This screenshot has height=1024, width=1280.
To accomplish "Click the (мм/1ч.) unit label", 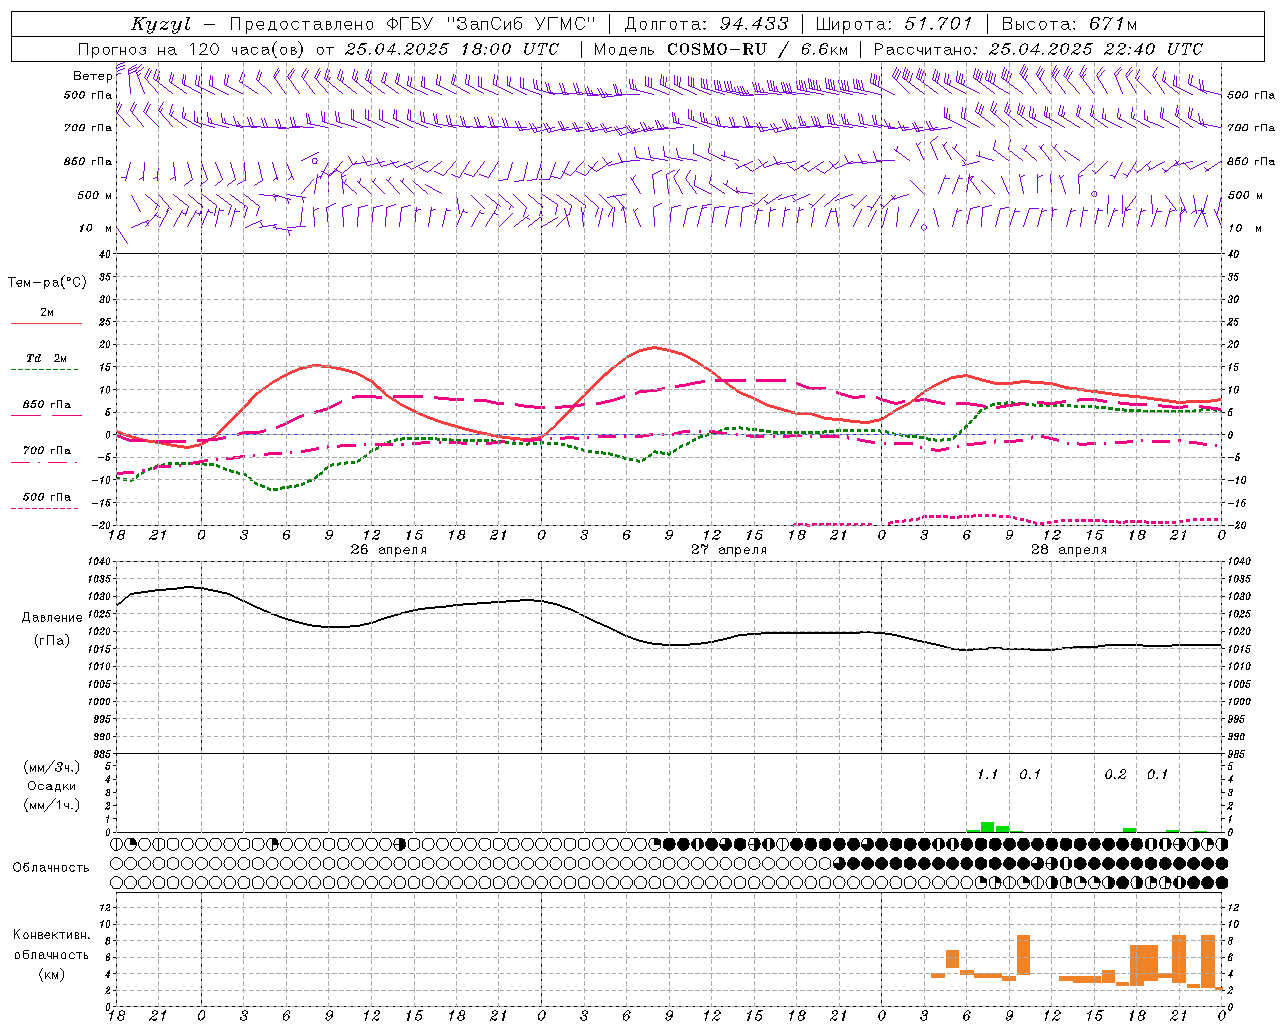I will 52,805.
